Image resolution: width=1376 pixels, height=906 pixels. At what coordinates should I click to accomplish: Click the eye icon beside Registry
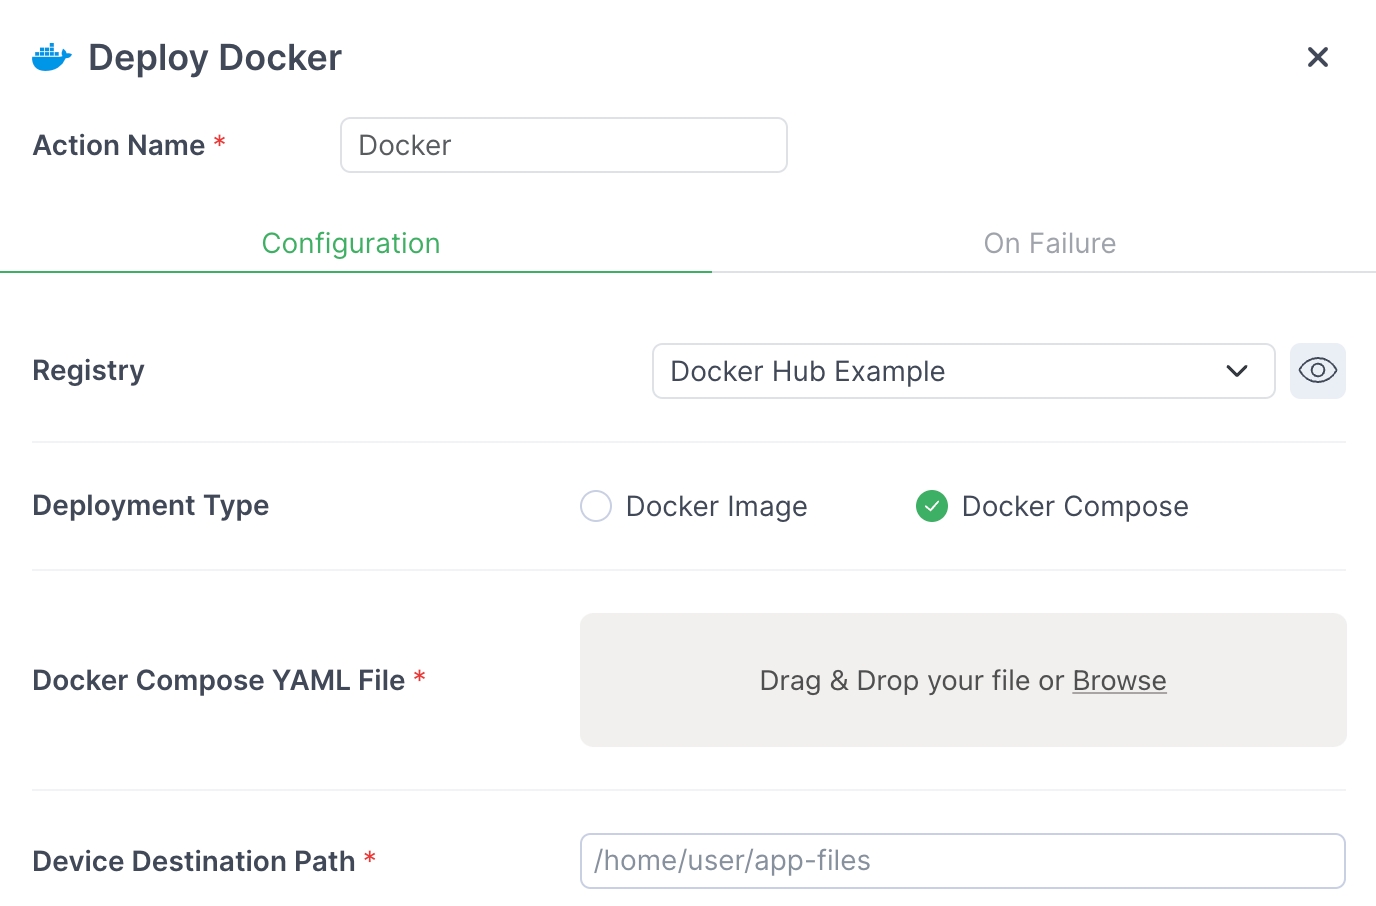1318,371
